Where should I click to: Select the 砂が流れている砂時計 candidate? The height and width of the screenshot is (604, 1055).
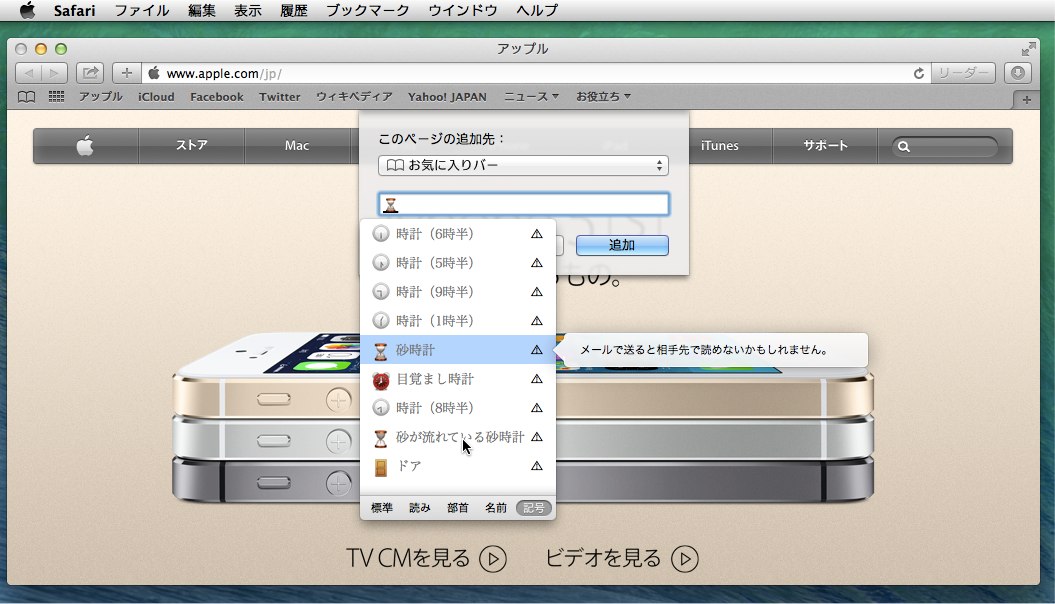(x=458, y=437)
